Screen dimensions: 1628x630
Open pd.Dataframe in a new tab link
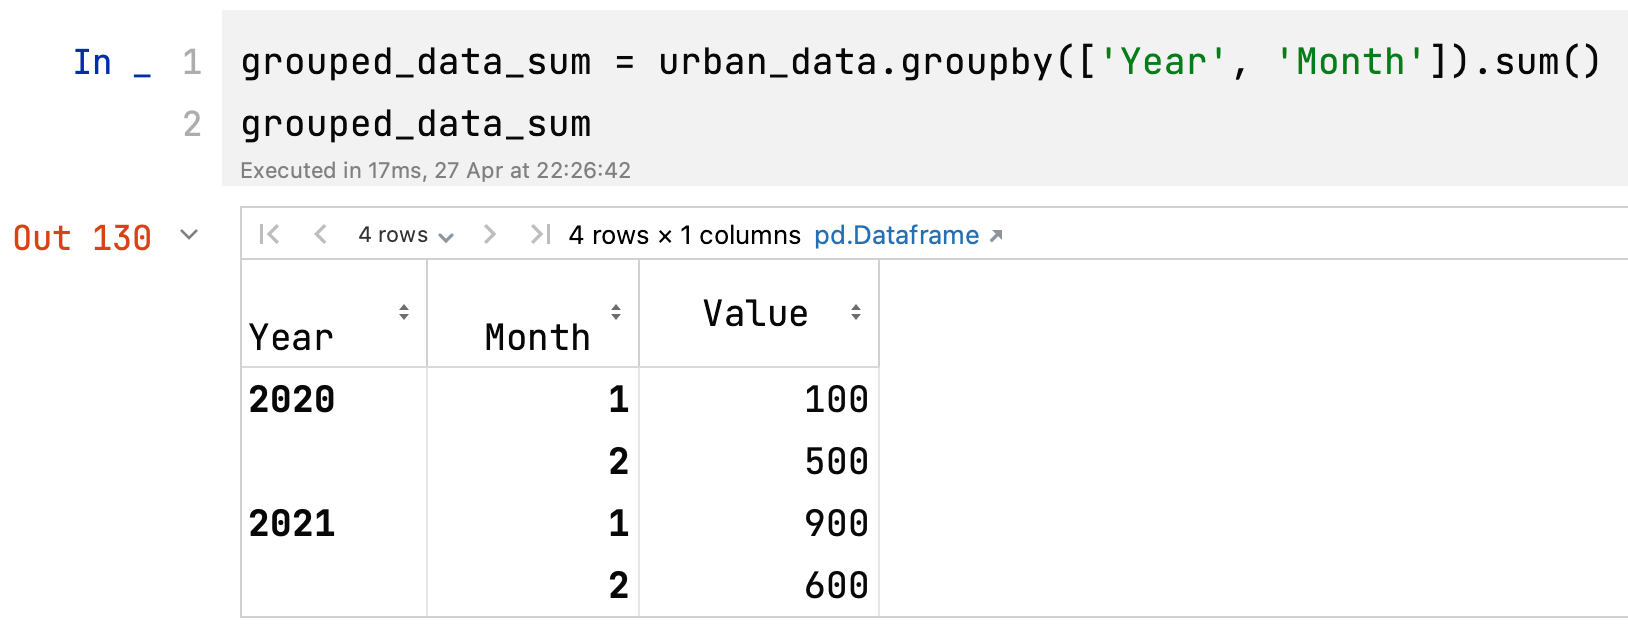click(908, 235)
